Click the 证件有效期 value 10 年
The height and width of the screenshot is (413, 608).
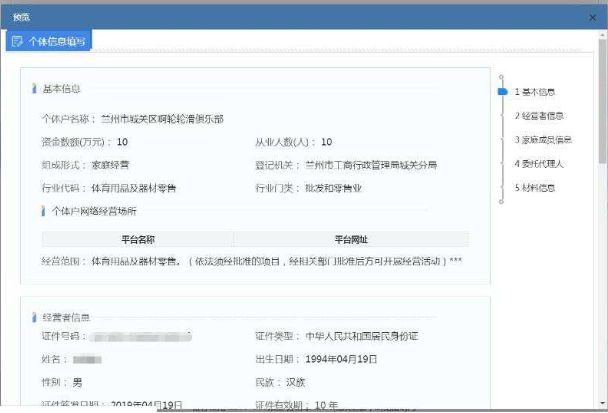326,405
